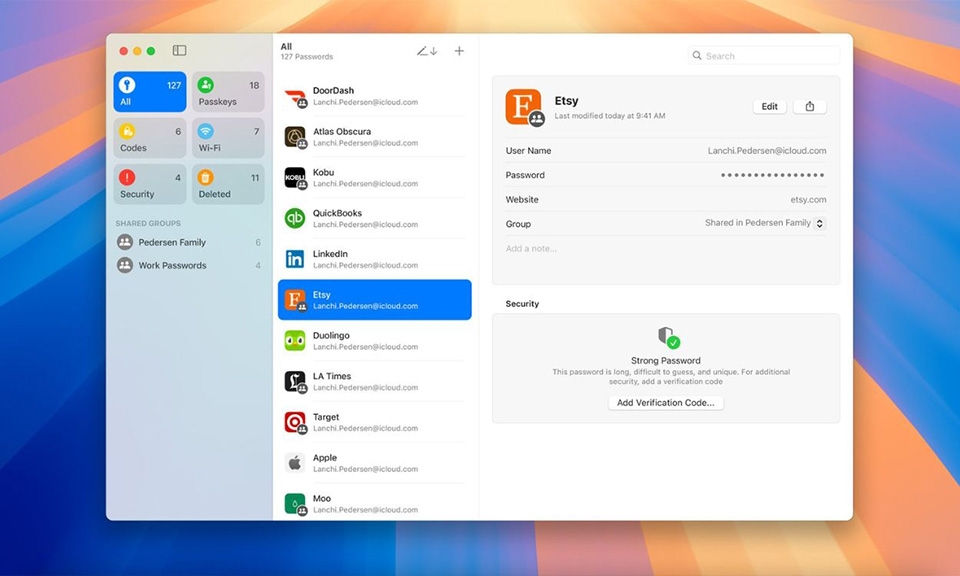
Task: Click the LA Times icon
Action: 295,381
